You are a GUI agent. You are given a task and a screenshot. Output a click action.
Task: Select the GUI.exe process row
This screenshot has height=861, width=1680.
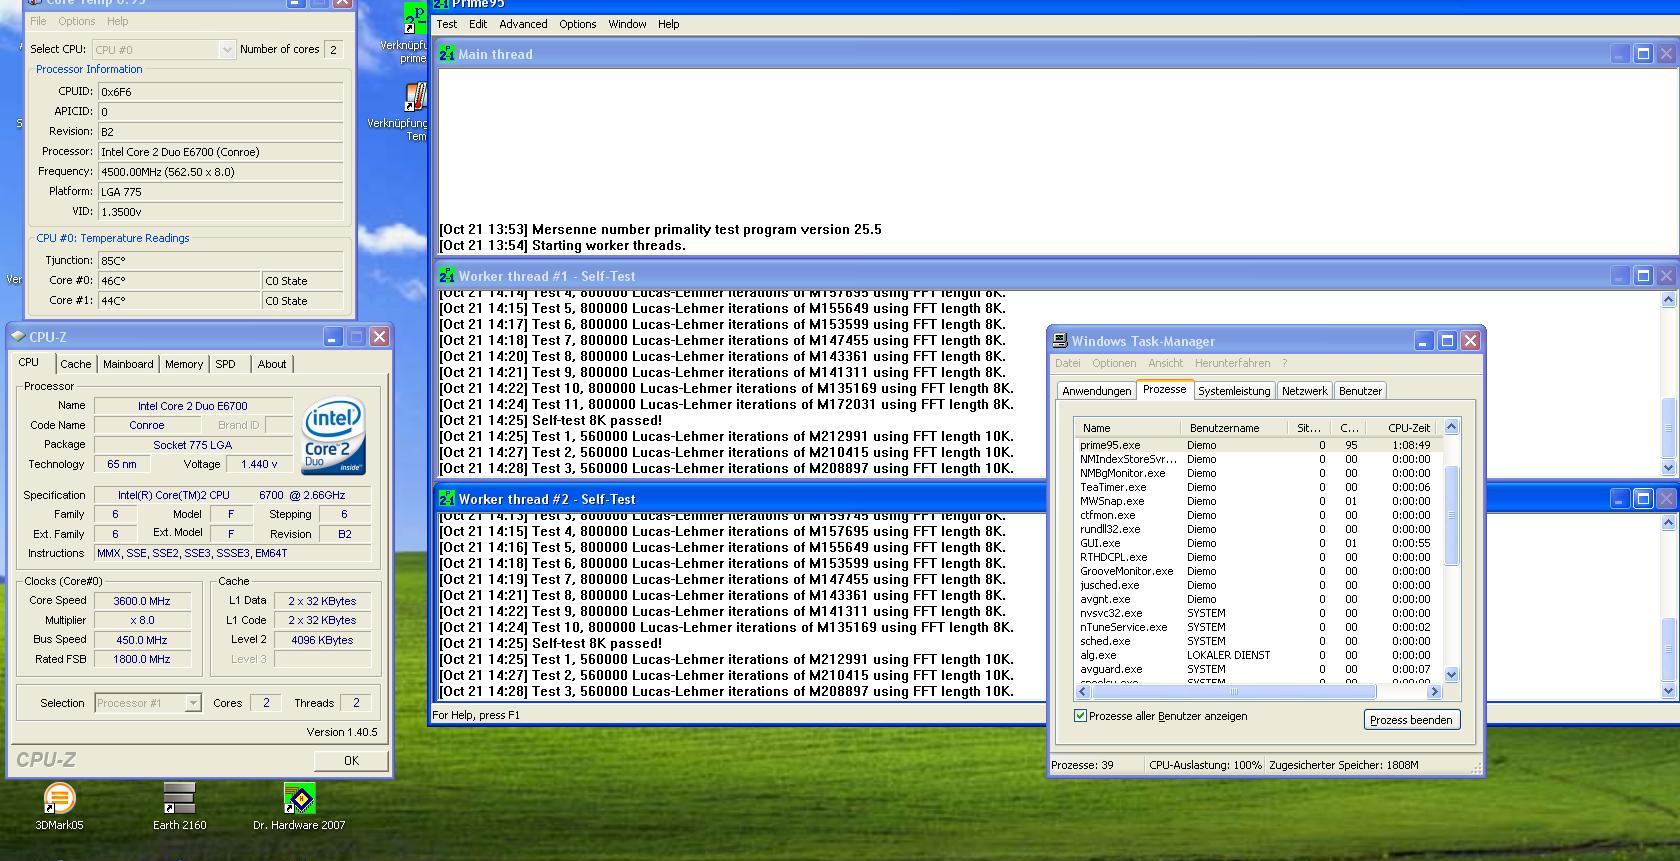coord(1257,543)
